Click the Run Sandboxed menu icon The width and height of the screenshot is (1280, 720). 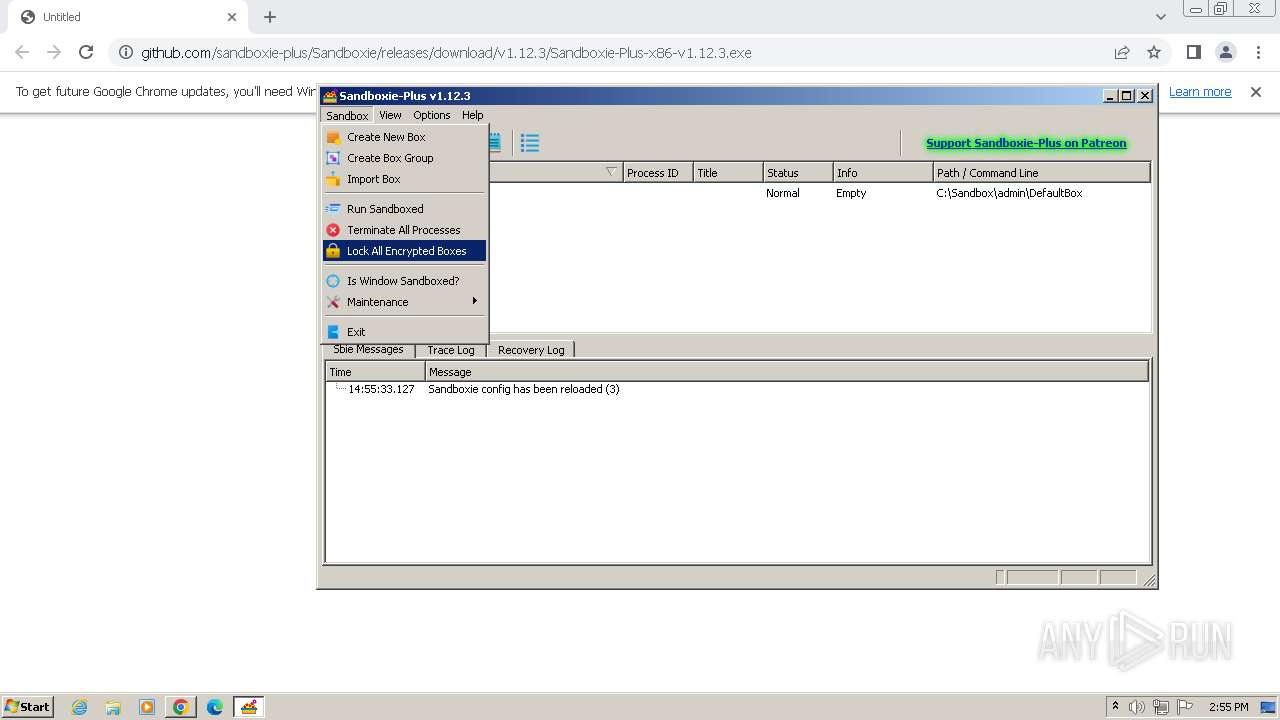pyautogui.click(x=333, y=209)
